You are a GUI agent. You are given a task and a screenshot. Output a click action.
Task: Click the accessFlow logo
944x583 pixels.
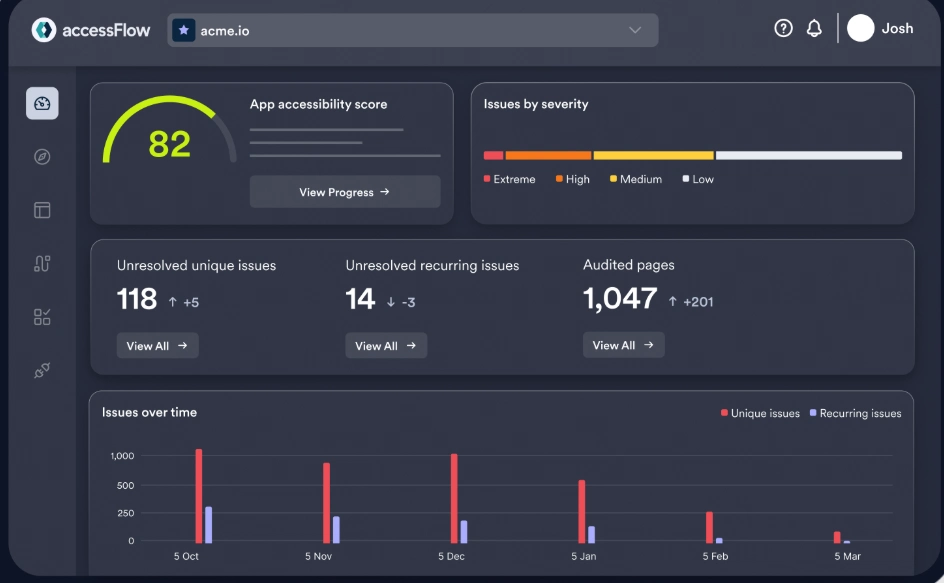tap(91, 30)
